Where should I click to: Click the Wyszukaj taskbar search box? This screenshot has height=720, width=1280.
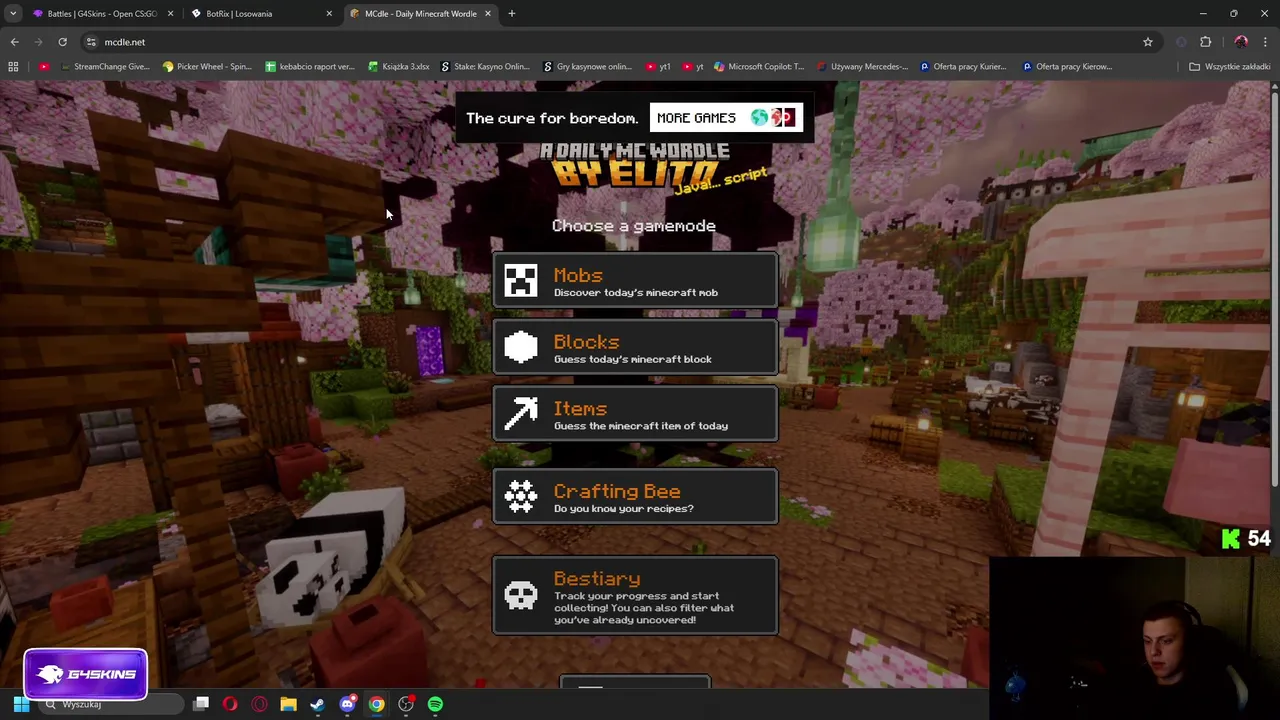(110, 705)
